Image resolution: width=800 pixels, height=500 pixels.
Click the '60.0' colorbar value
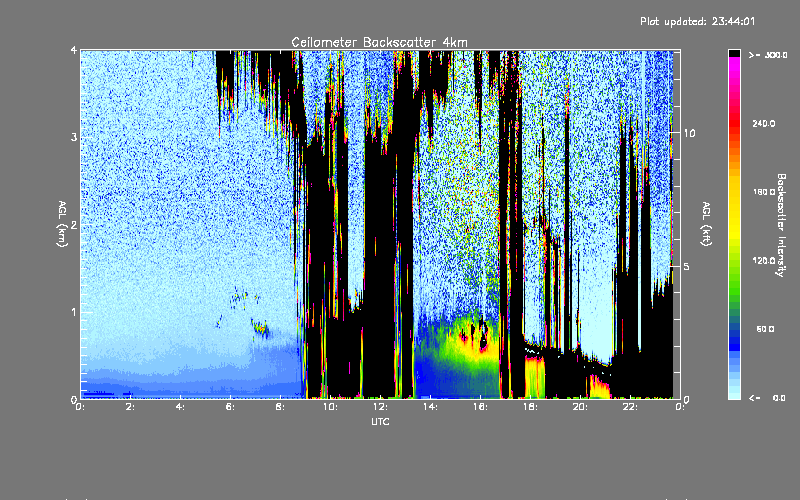(765, 329)
